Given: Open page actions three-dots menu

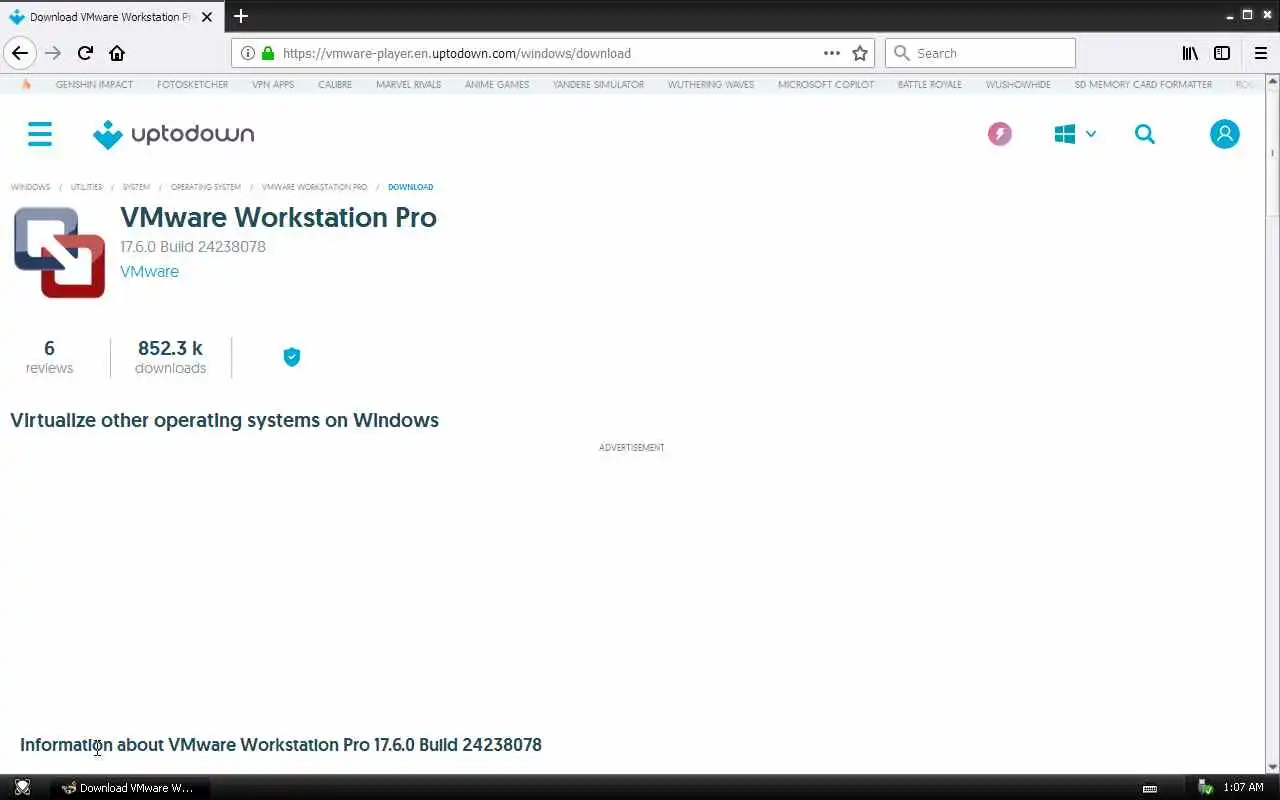Looking at the screenshot, I should [832, 53].
